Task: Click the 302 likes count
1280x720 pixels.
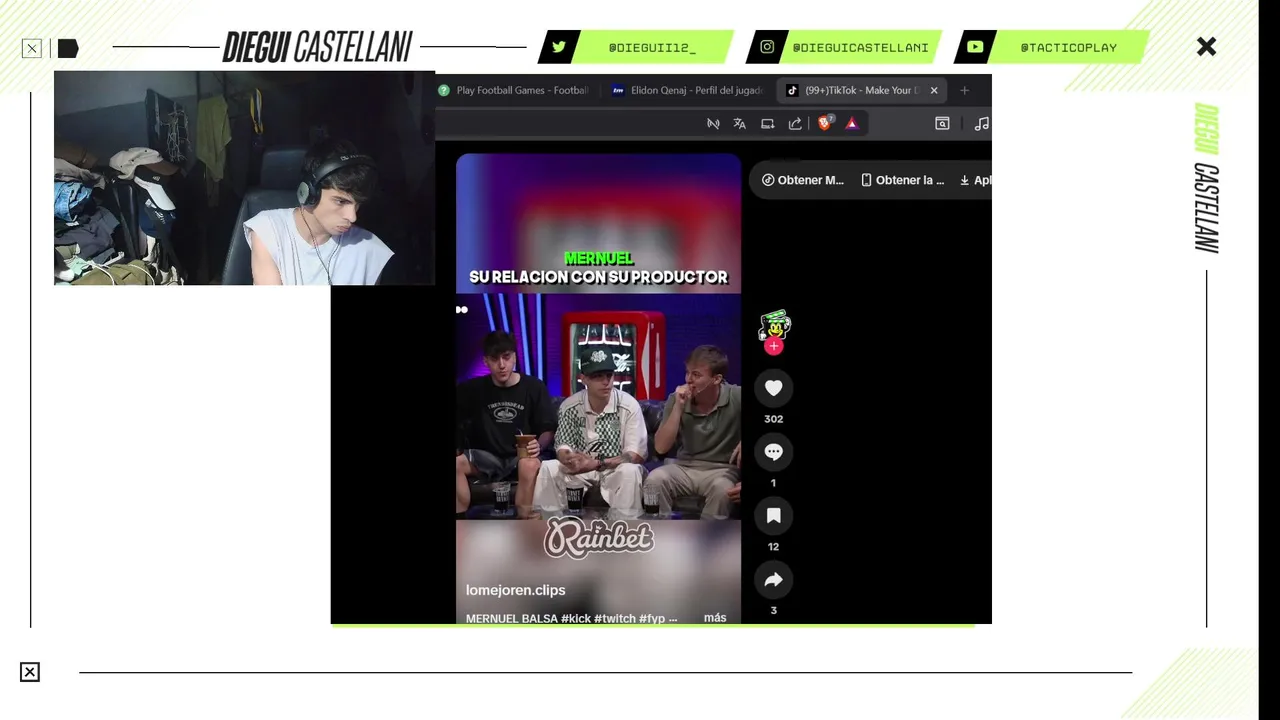Action: pyautogui.click(x=773, y=419)
